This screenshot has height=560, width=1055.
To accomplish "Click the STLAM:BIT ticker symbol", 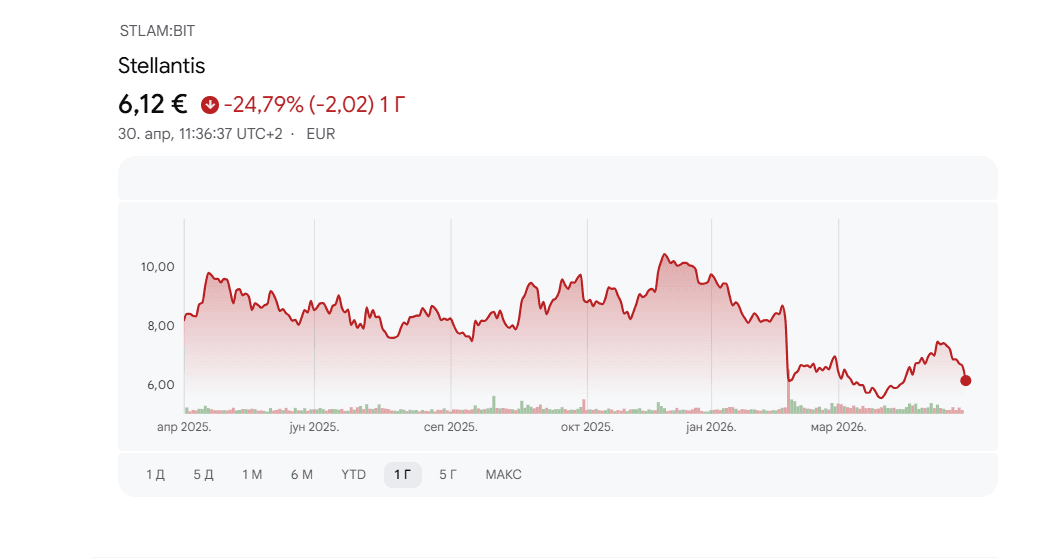I will click(x=157, y=31).
